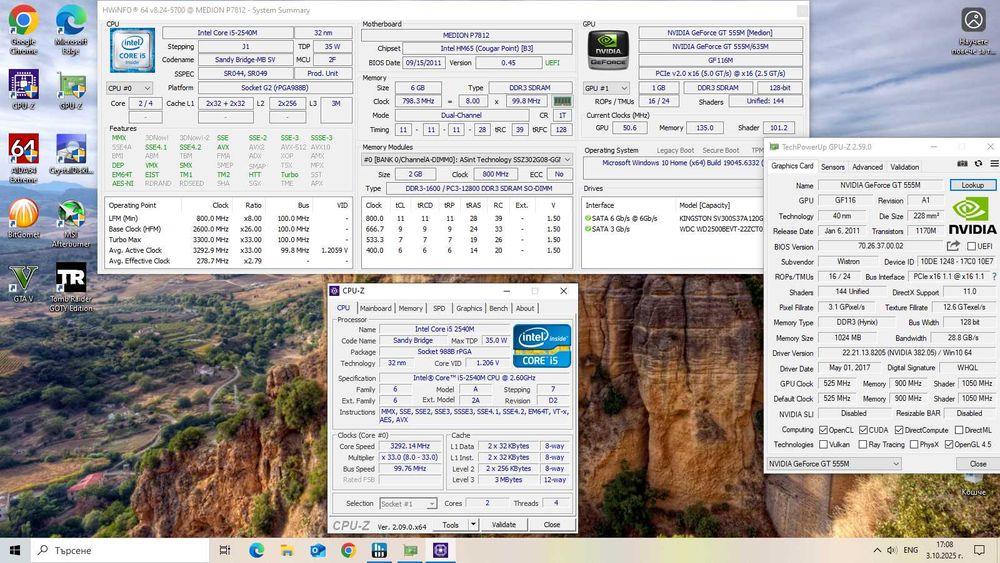Open the Mainboard tab in CPU-Z
The image size is (1000, 563).
click(376, 308)
